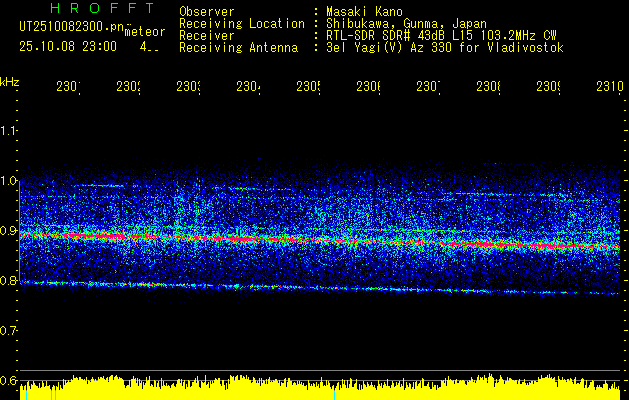629x400 pixels.
Task: Click the yellow signal level graph
Action: (319, 388)
